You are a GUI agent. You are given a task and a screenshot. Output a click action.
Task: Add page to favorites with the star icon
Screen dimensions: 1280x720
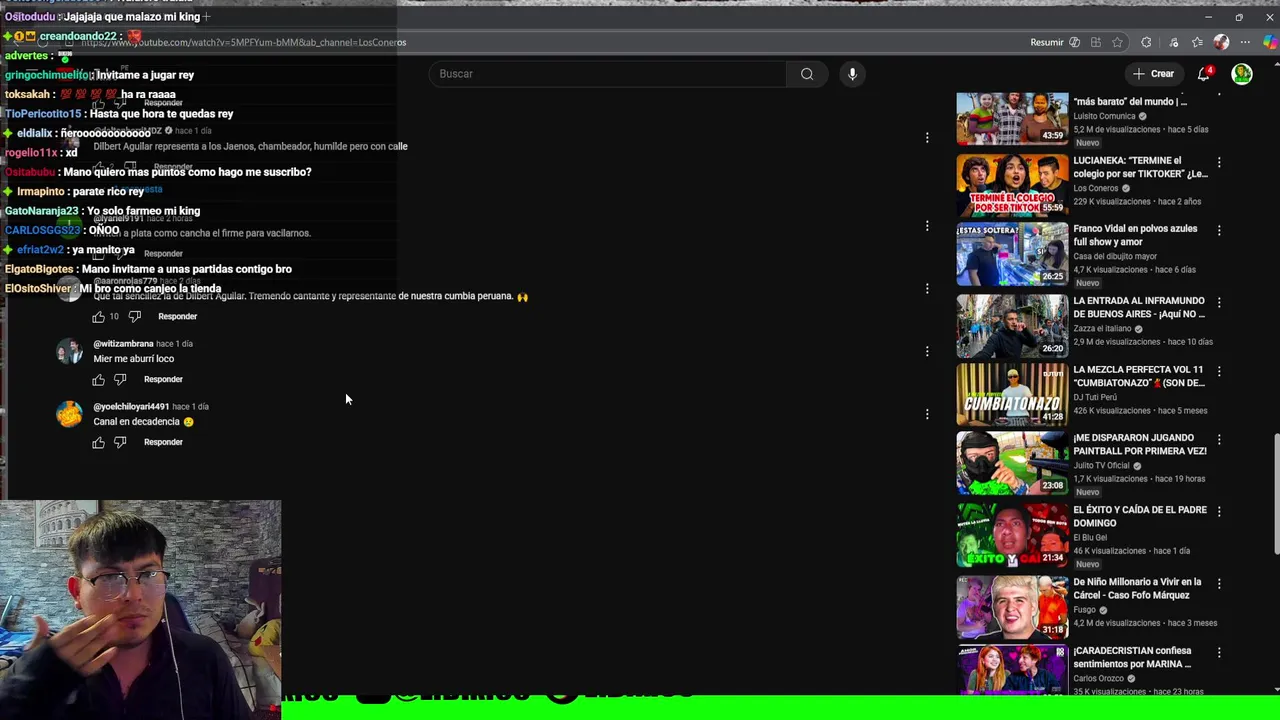(x=1117, y=42)
